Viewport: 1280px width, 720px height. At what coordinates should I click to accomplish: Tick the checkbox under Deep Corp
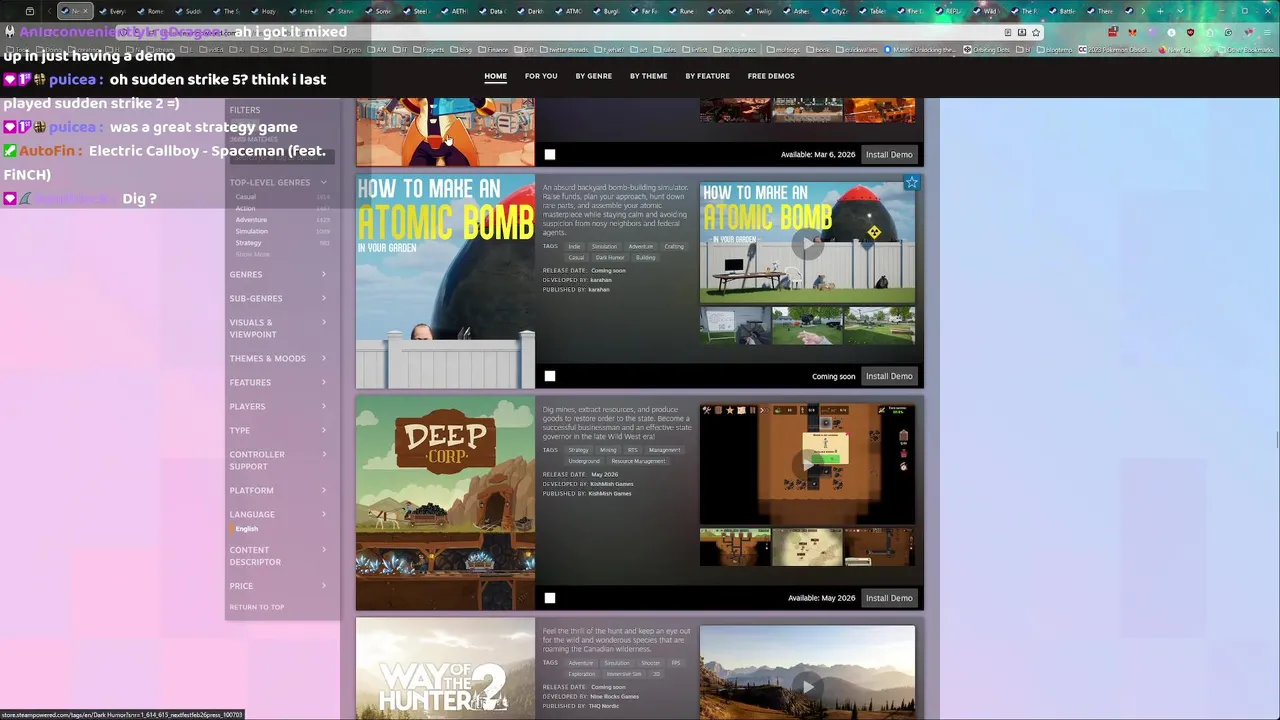click(x=550, y=598)
